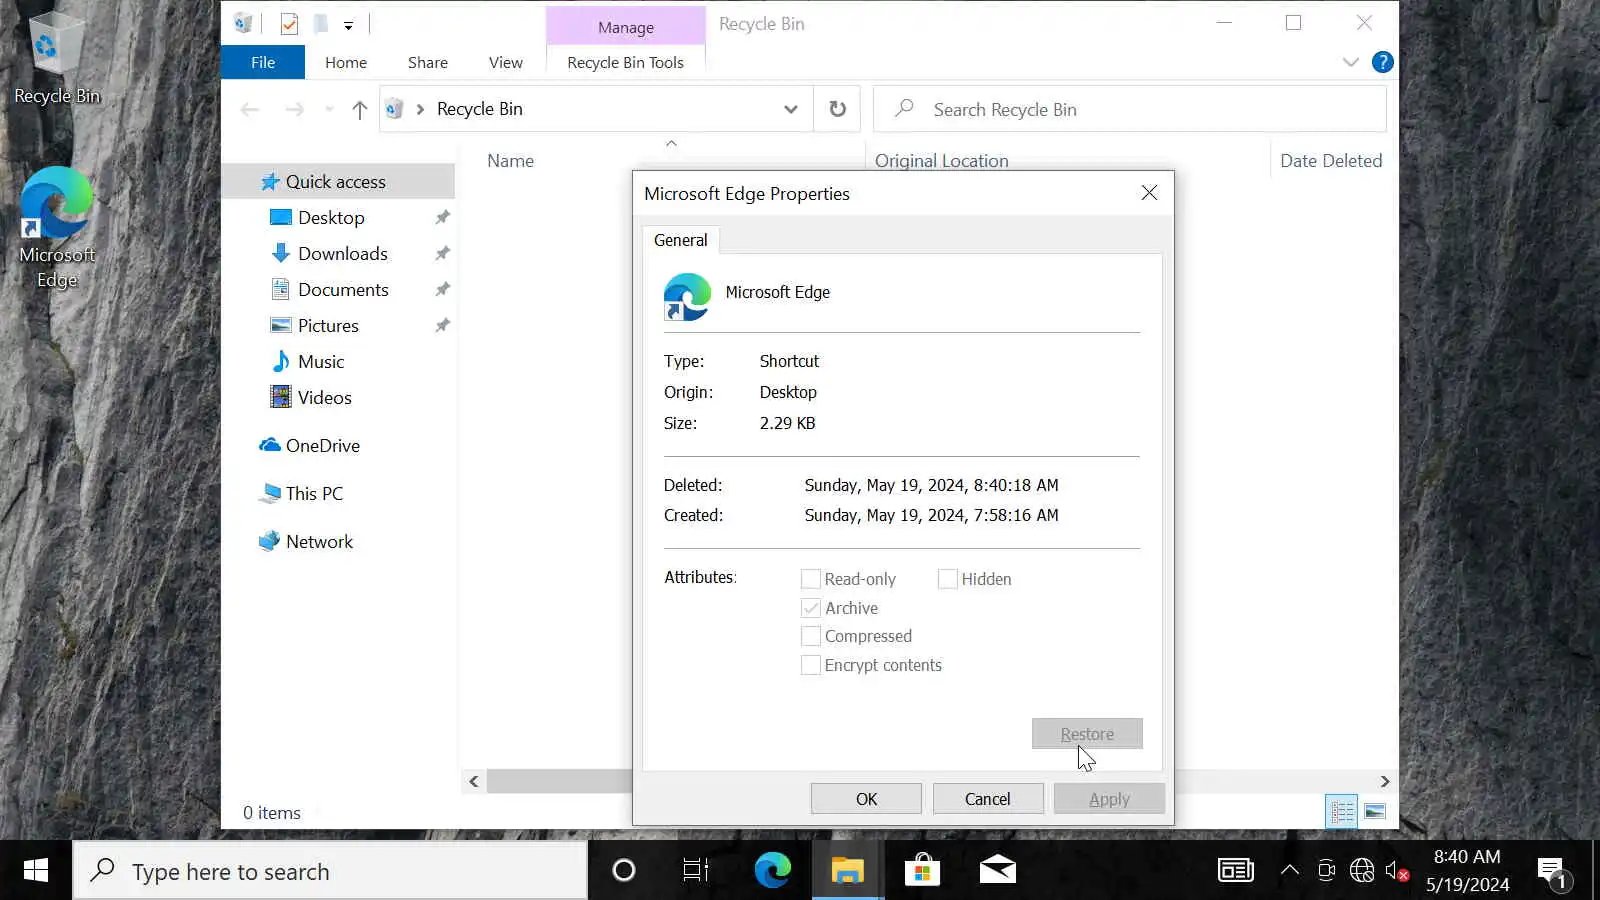
Task: Click the pin icon next to Pictures
Action: point(442,326)
